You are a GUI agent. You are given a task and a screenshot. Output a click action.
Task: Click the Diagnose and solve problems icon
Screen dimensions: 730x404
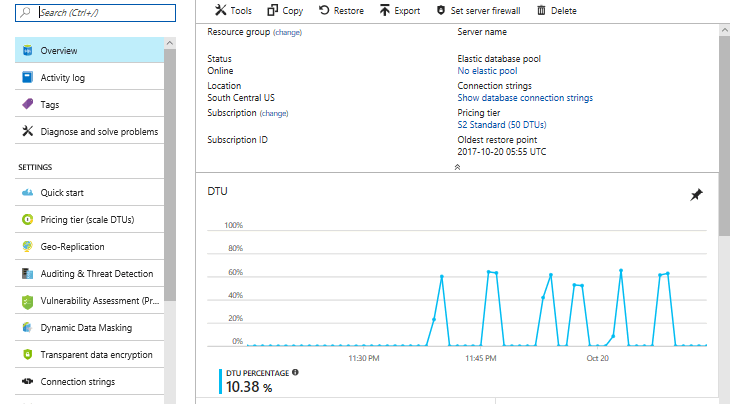click(27, 131)
